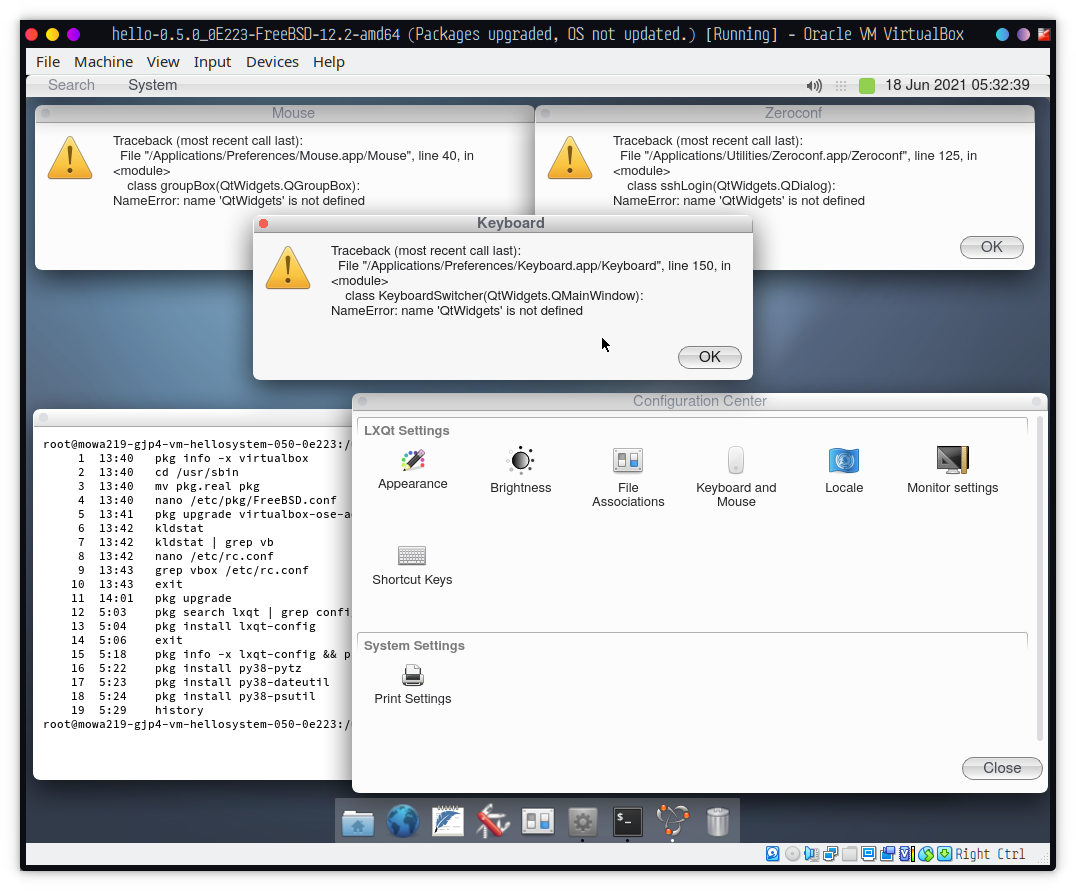1076x891 pixels.
Task: Click the globe web browser dock icon
Action: tap(402, 821)
